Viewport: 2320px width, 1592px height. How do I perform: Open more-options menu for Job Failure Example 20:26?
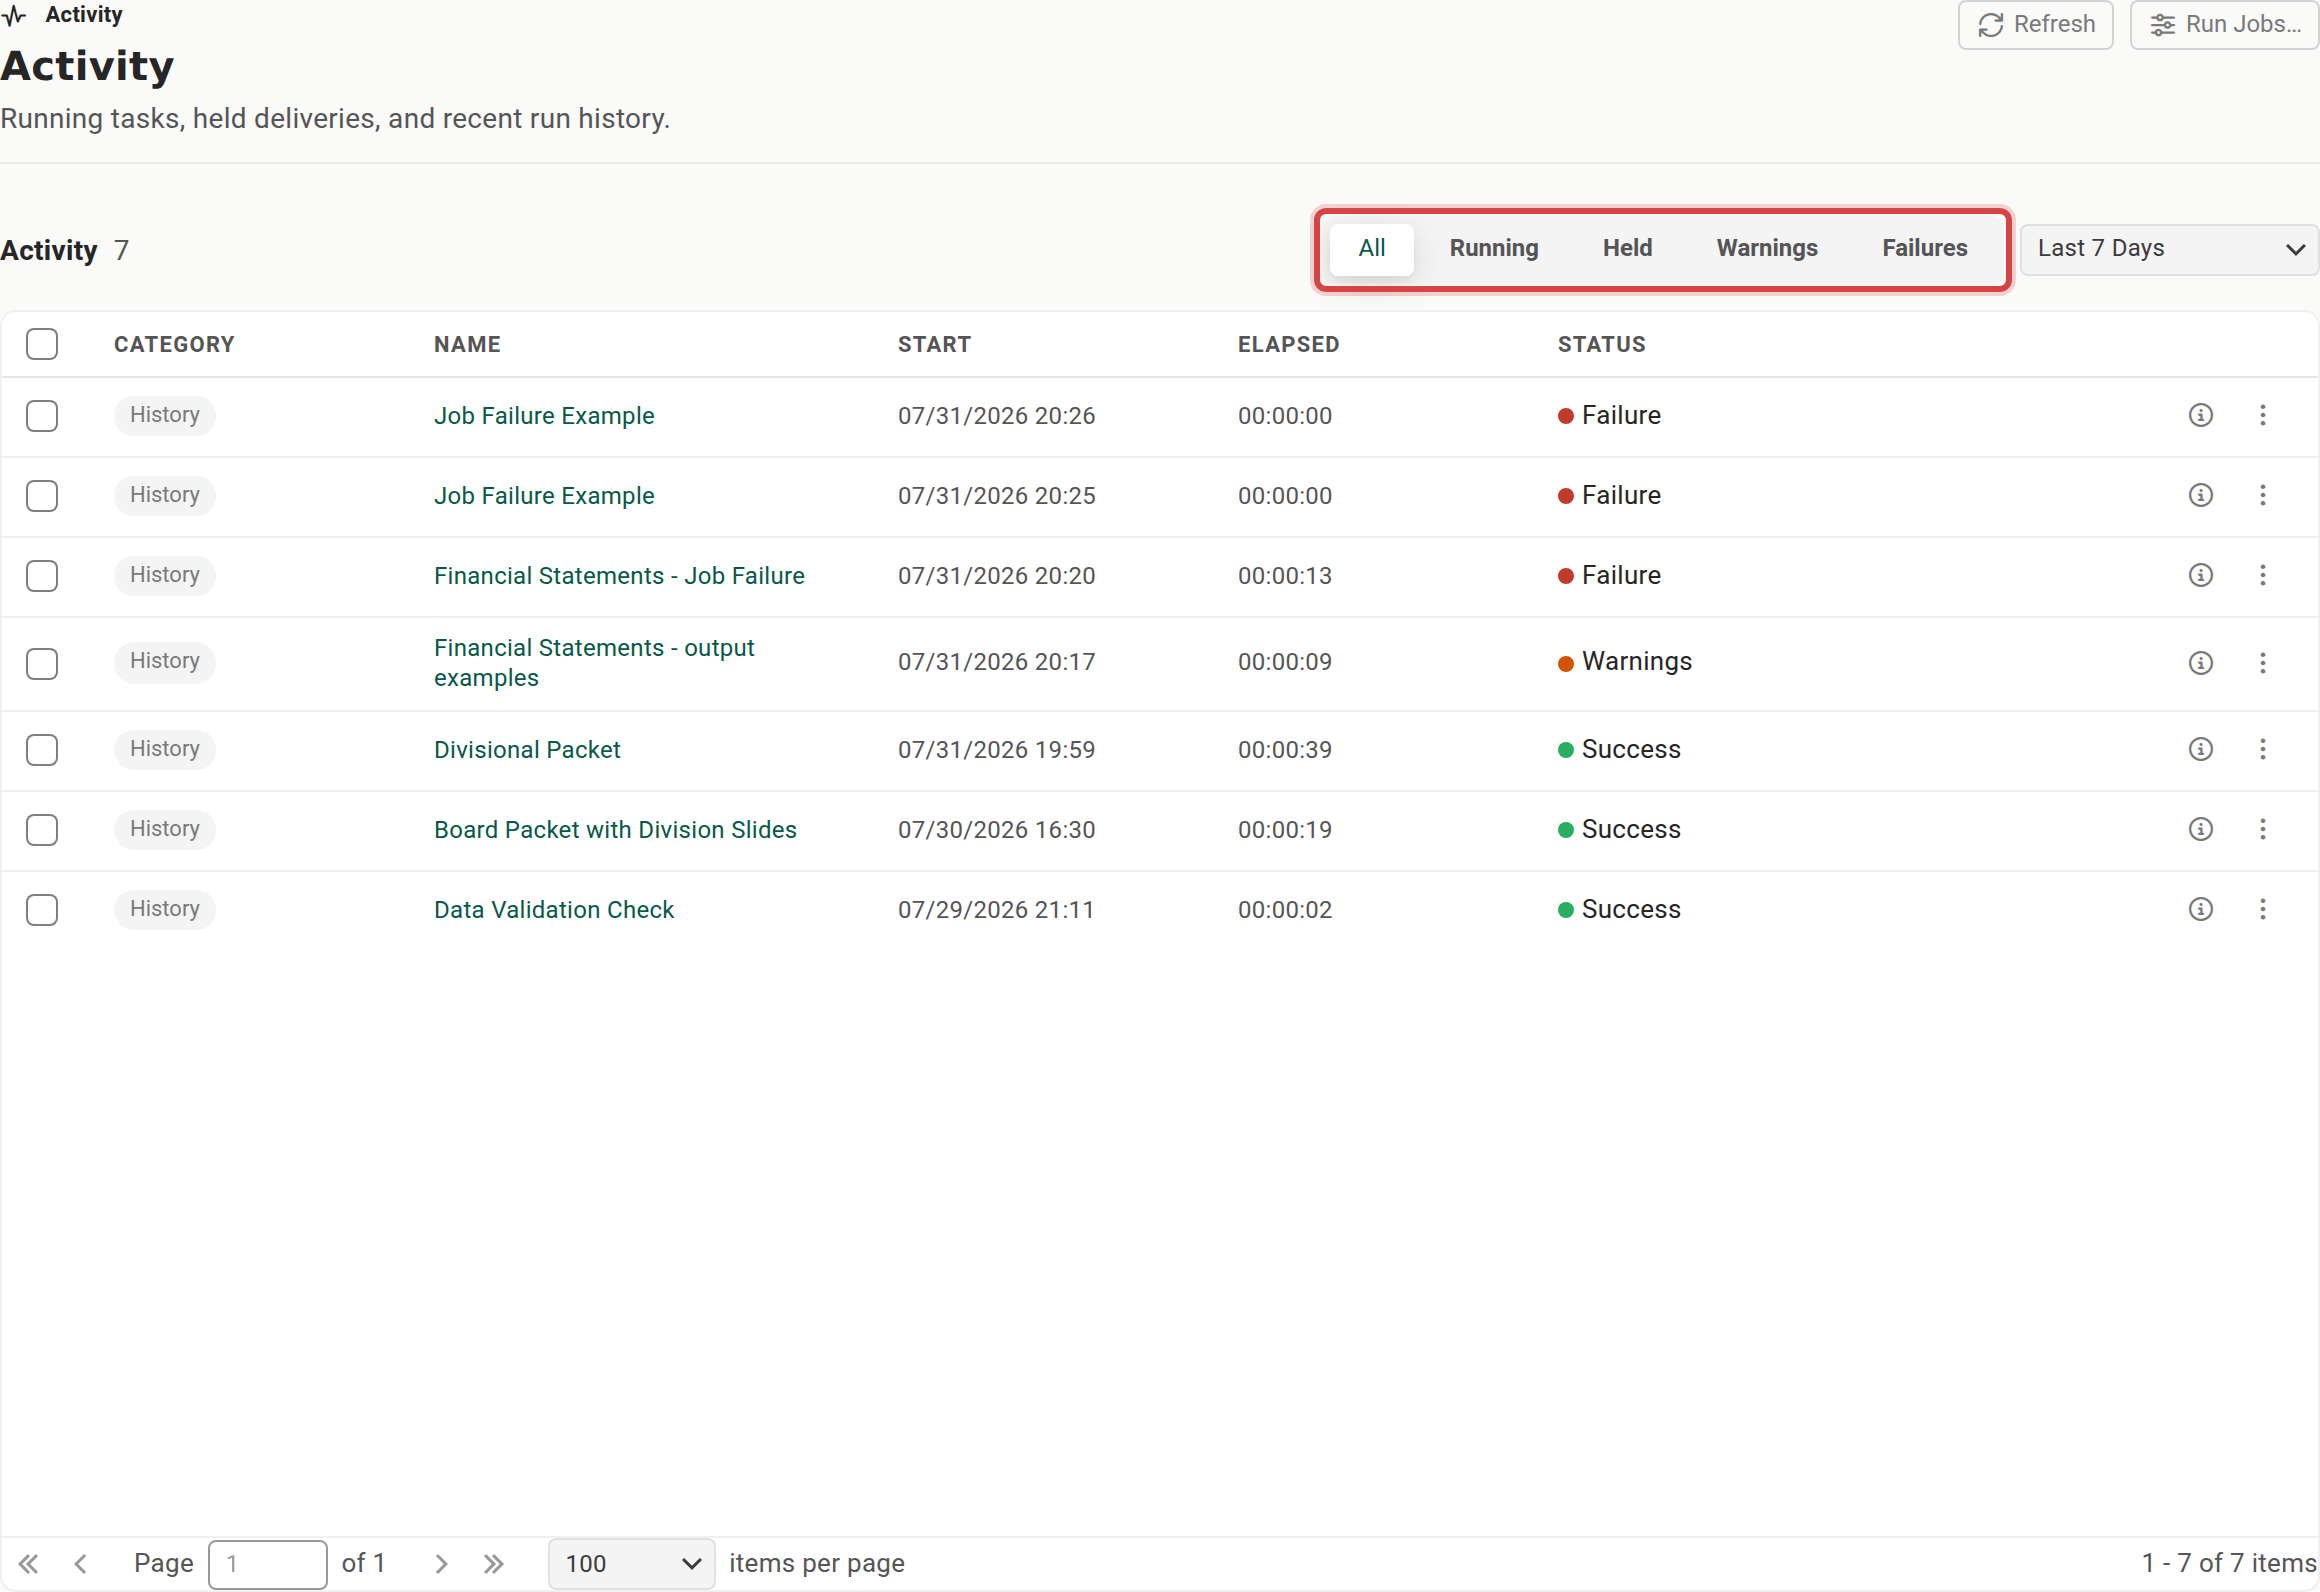[2262, 415]
